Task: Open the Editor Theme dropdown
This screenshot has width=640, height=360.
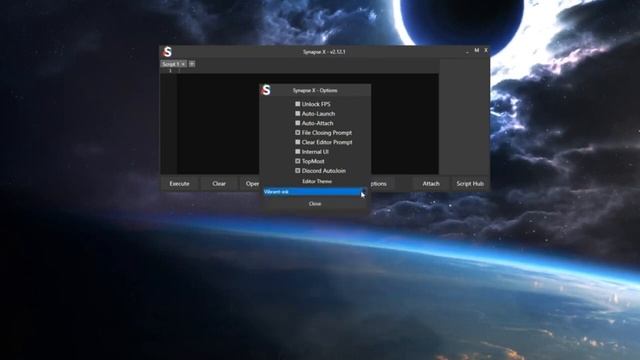Action: tap(315, 191)
